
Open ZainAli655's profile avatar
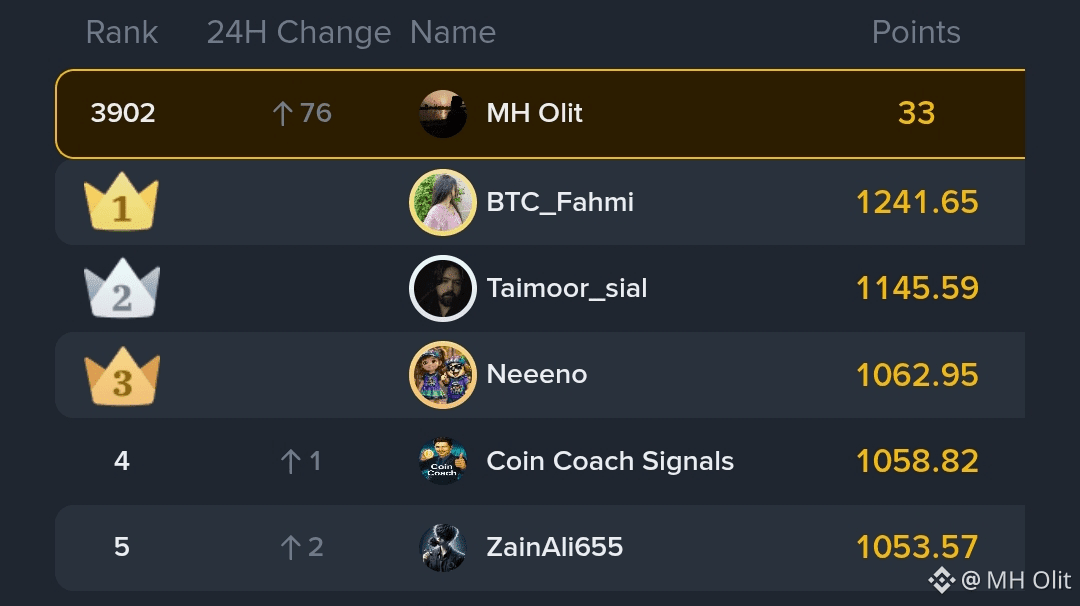(443, 547)
